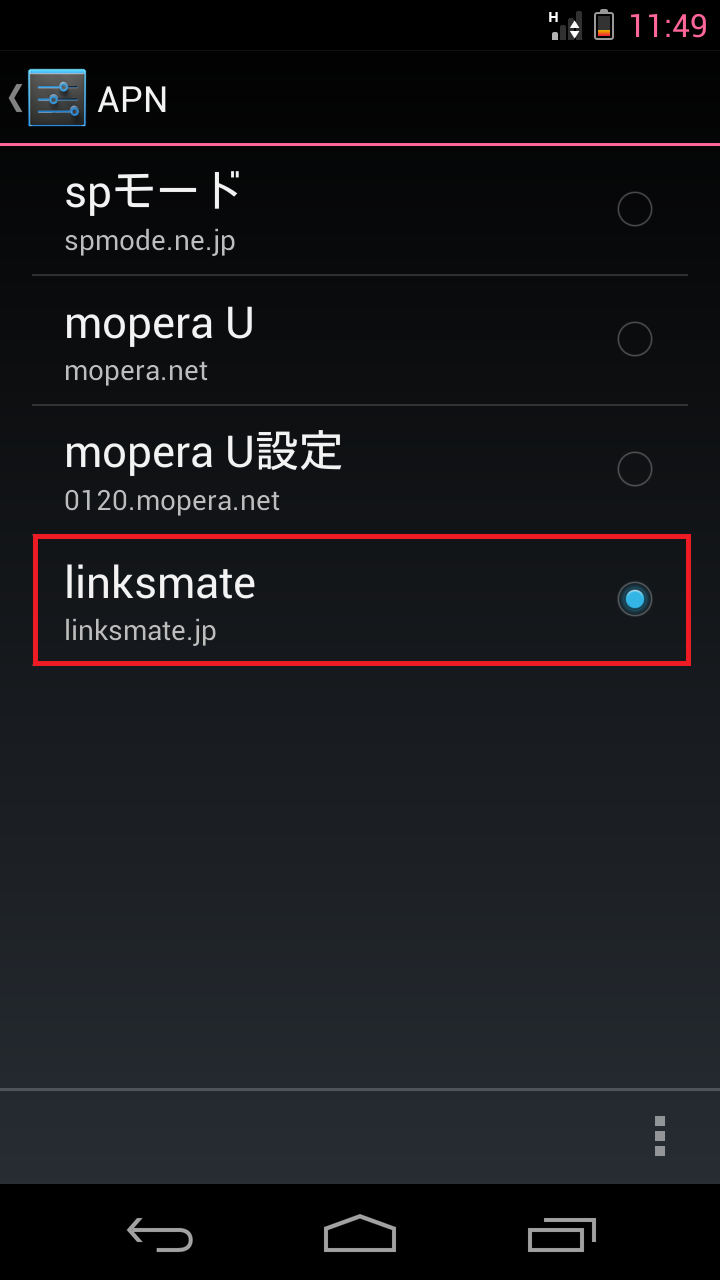720x1280 pixels.
Task: Tap the back chevron left of the Settings icon
Action: [15, 97]
